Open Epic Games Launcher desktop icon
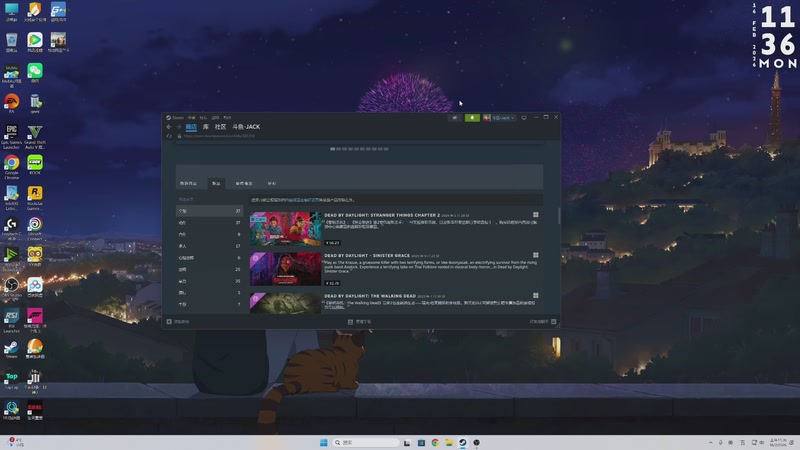Screen dimensions: 800x450 [11, 137]
